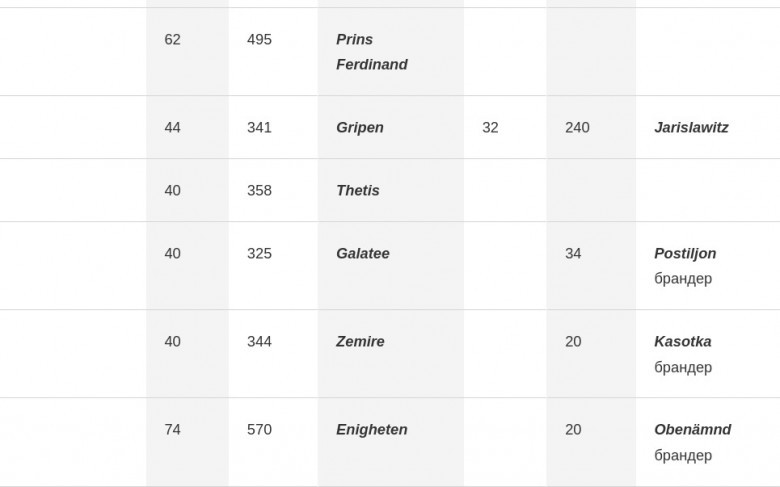Viewport: 780px width, 487px height.
Task: Click the брандер label under Postiljon
Action: pyautogui.click(x=683, y=279)
